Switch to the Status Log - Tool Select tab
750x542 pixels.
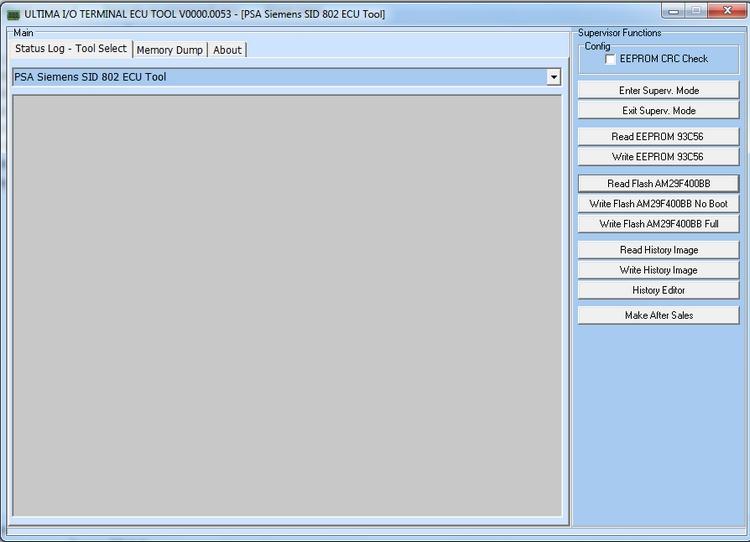71,48
